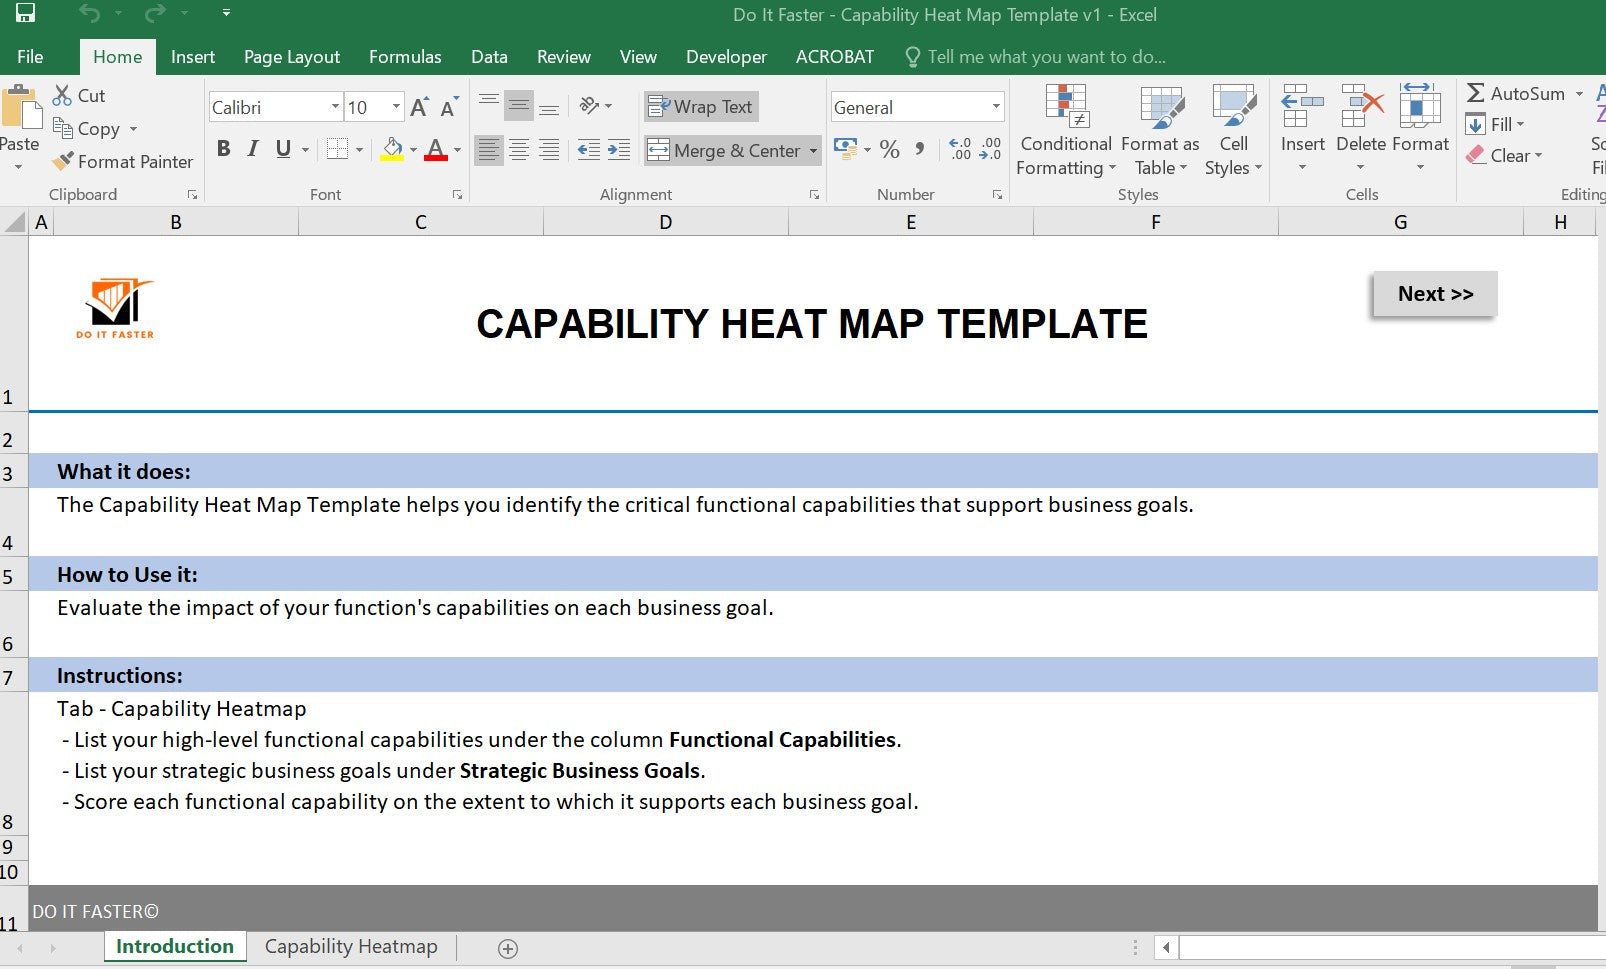Open the Number Format dropdown
Image resolution: width=1606 pixels, height=969 pixels.
pyautogui.click(x=995, y=106)
